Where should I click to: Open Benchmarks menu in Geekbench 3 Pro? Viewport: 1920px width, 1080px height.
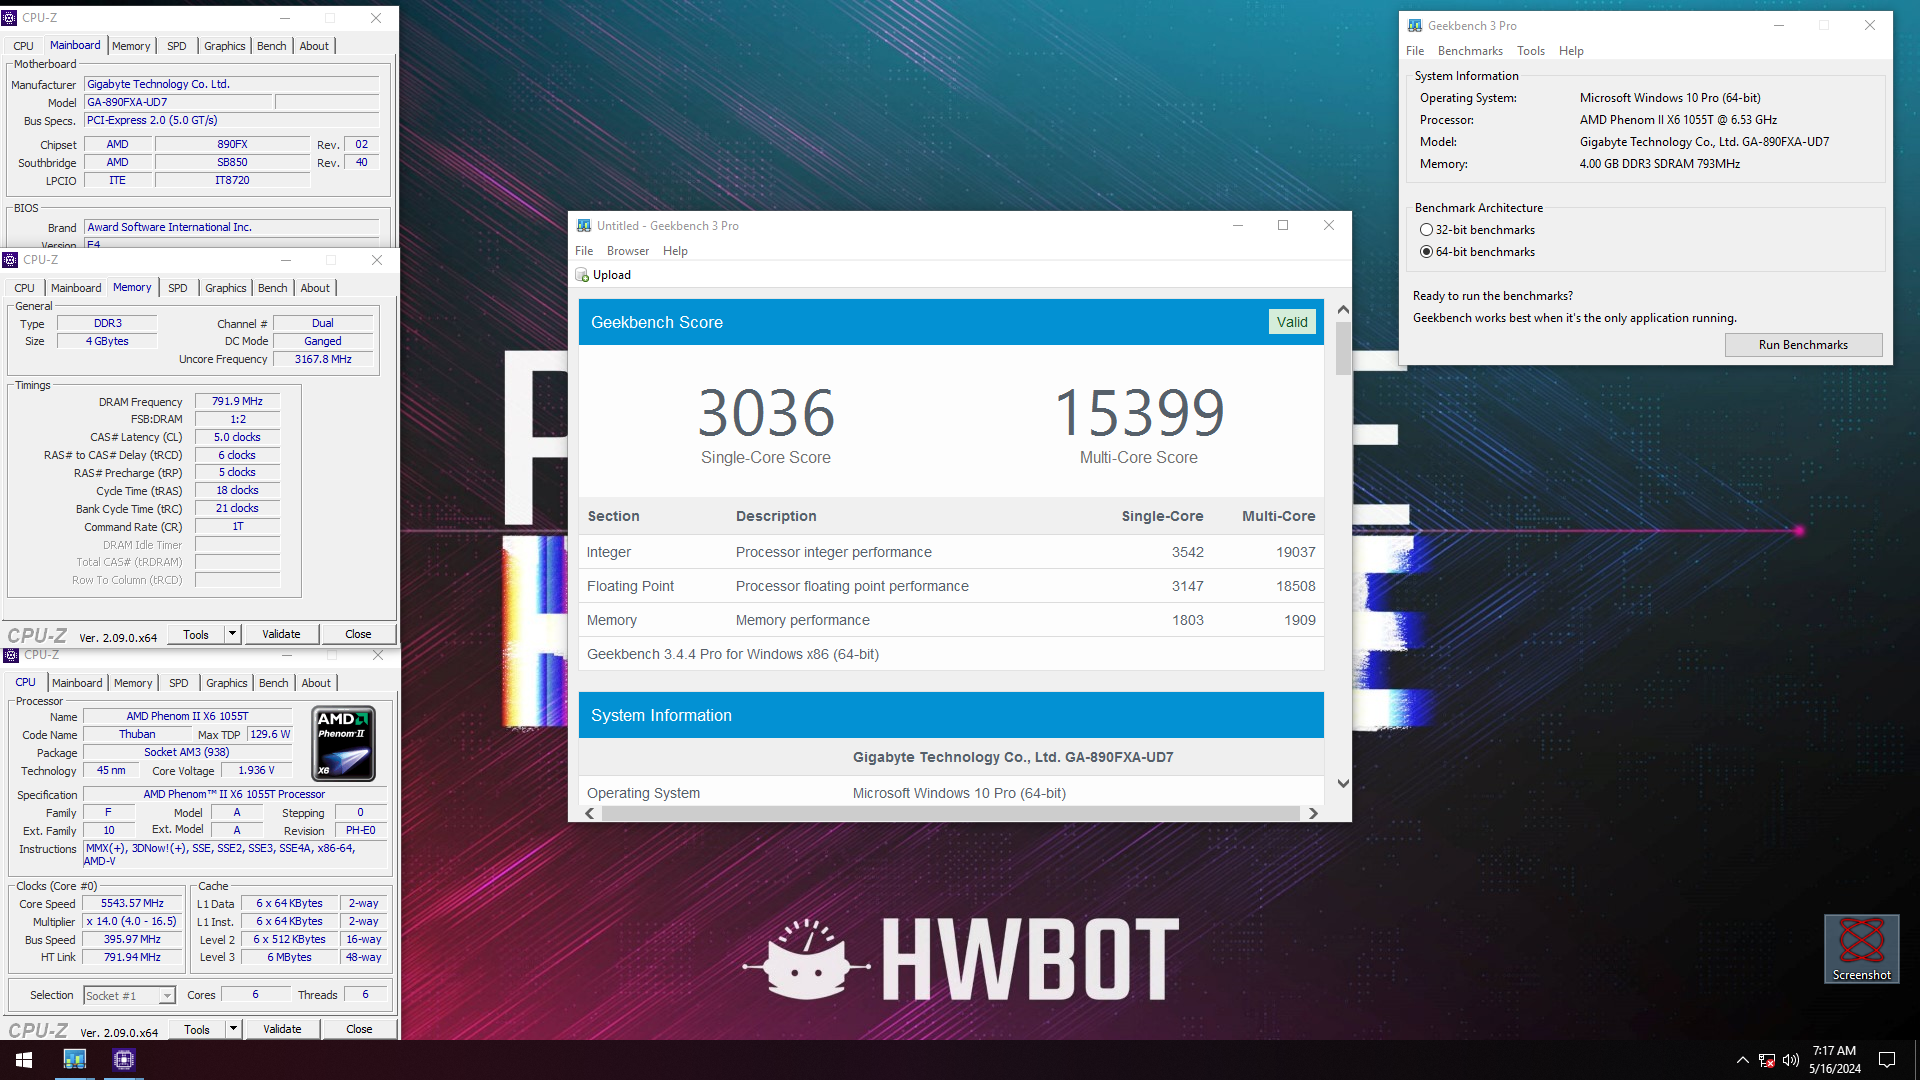[x=1470, y=51]
